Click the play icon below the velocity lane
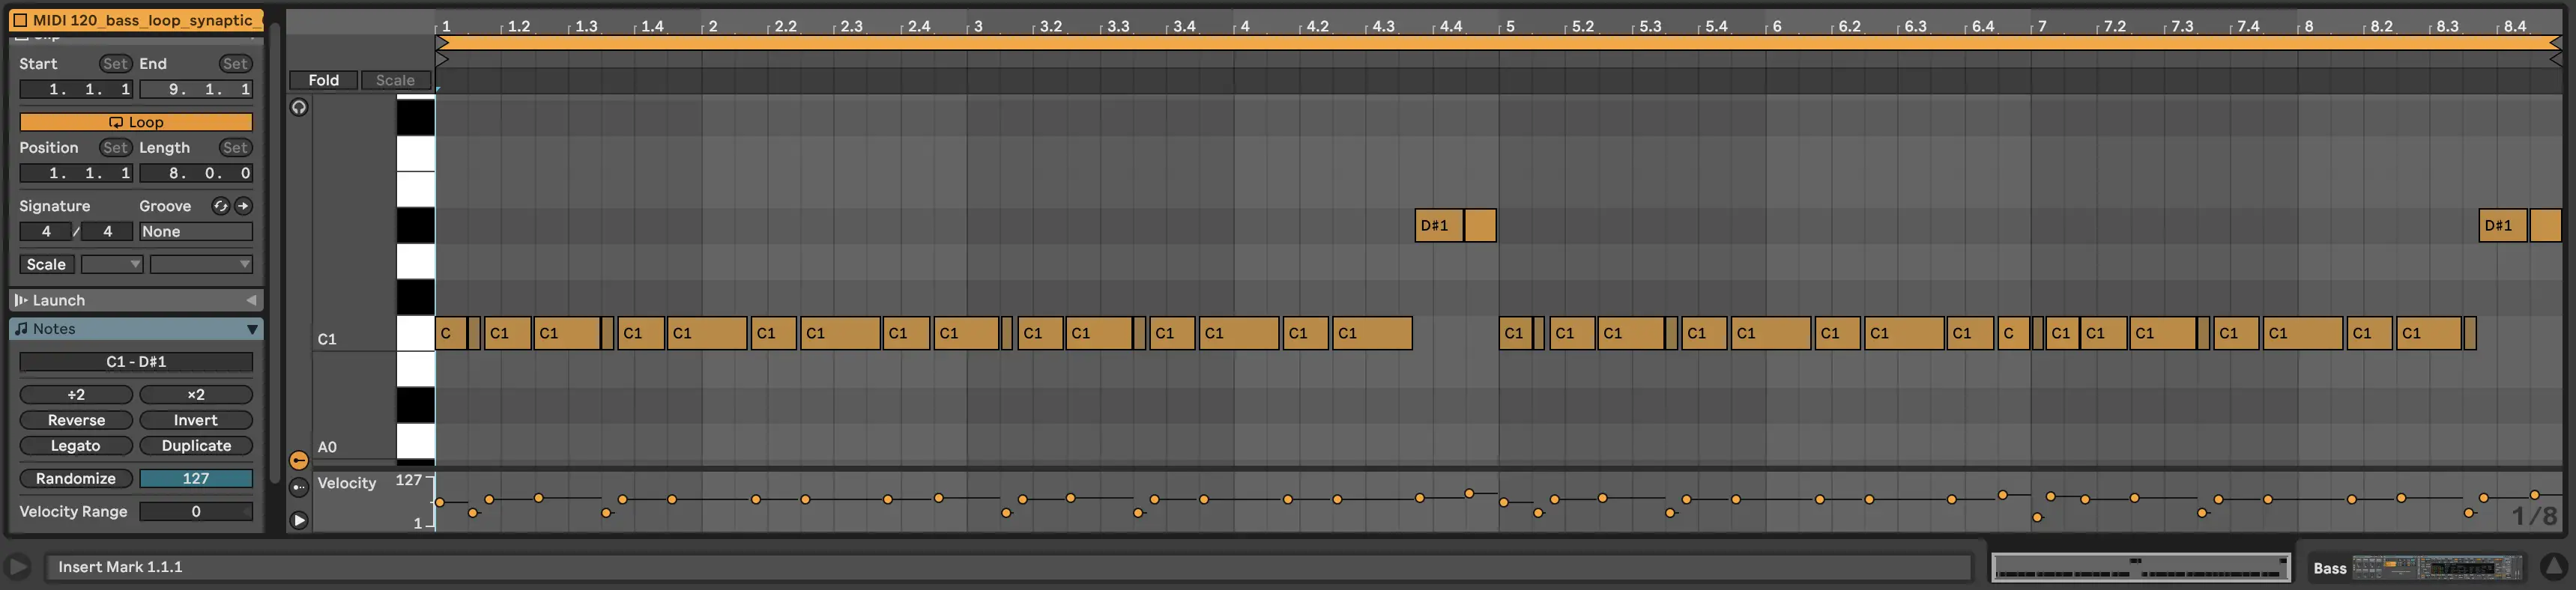 tap(298, 520)
